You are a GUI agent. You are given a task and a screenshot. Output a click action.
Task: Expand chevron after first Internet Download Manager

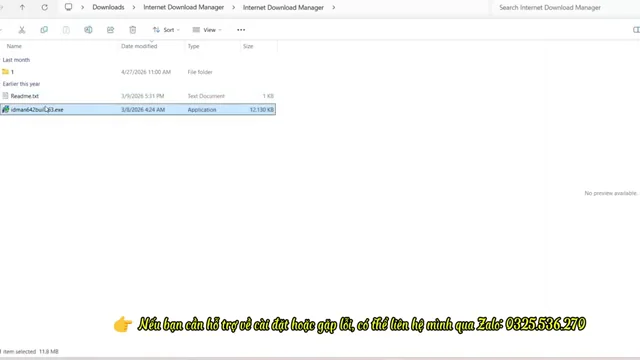(x=233, y=7)
